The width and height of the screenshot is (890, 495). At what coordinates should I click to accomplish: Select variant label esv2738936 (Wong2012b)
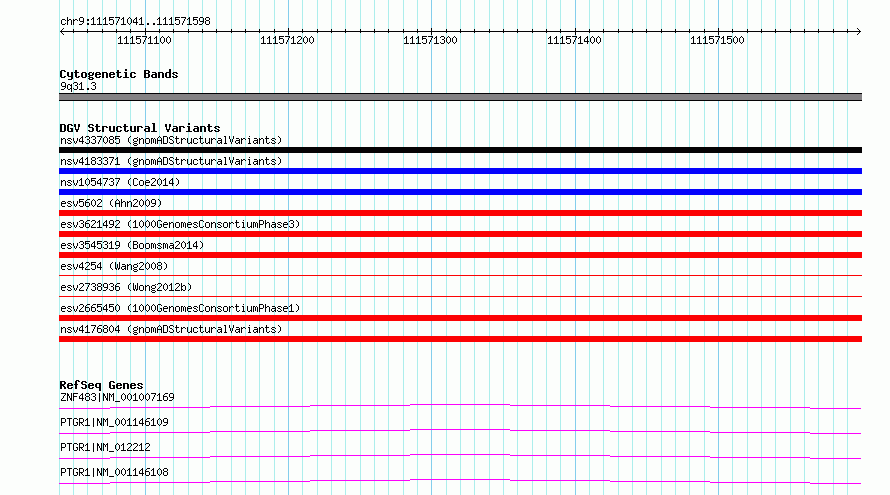click(126, 287)
